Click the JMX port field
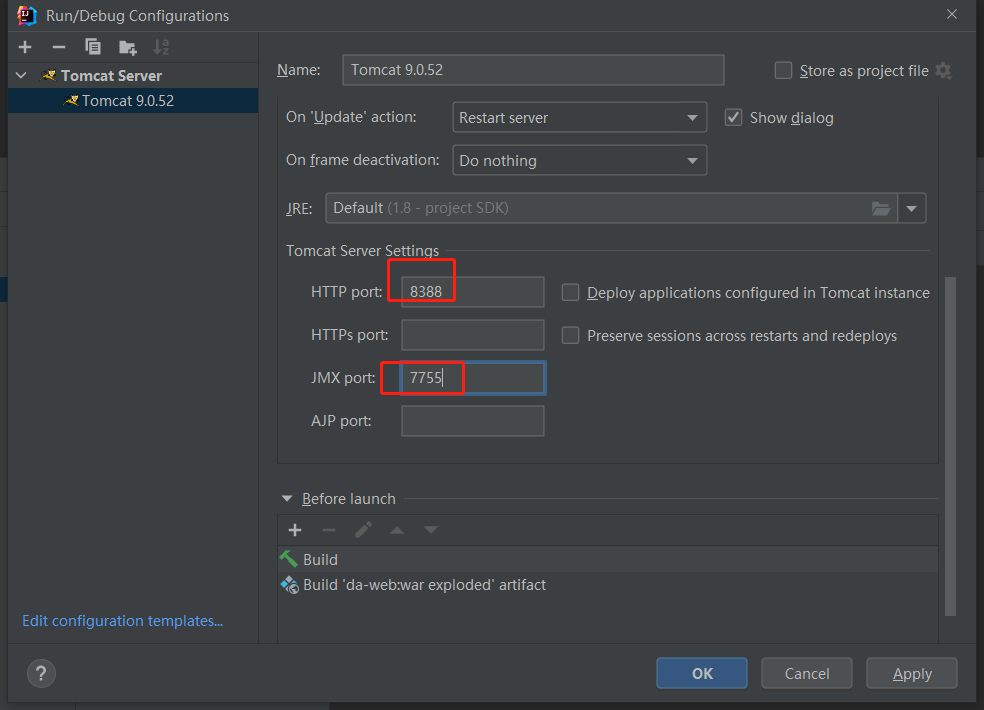The width and height of the screenshot is (984, 710). coord(473,377)
